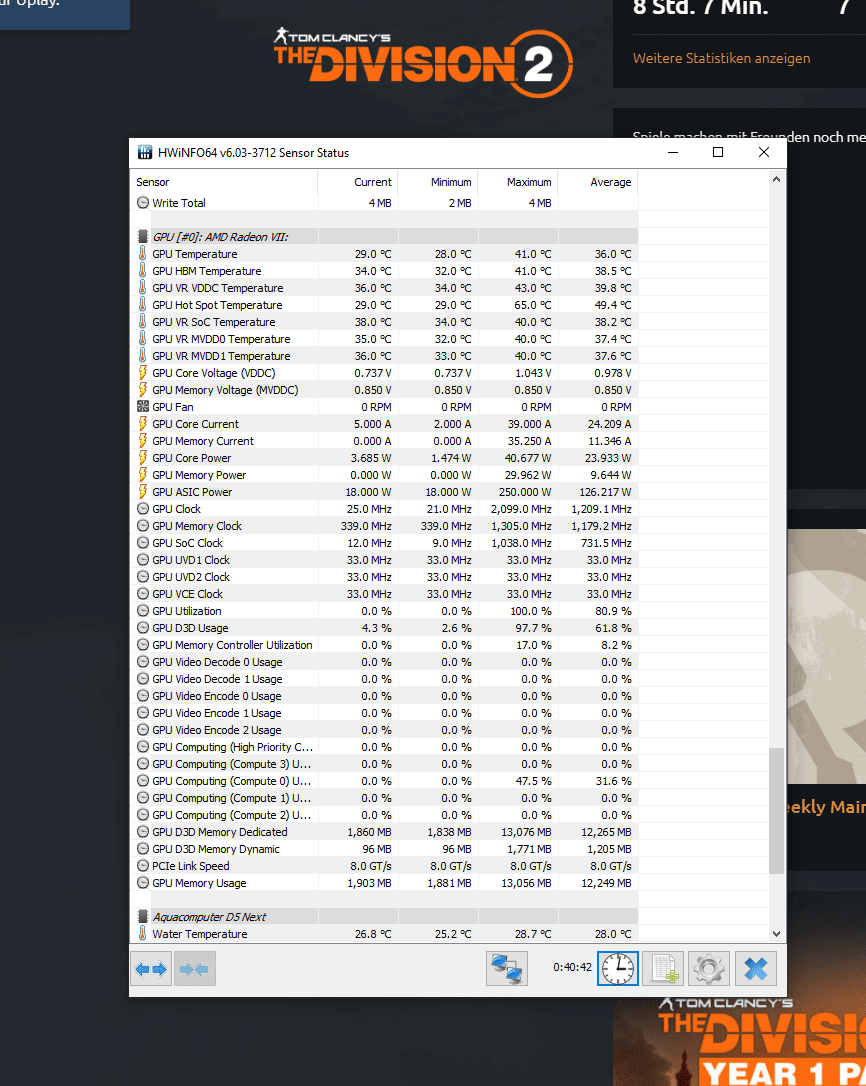The height and width of the screenshot is (1086, 866).
Task: Minimize the HWiNFO64 Sensor Status window
Action: tap(673, 152)
